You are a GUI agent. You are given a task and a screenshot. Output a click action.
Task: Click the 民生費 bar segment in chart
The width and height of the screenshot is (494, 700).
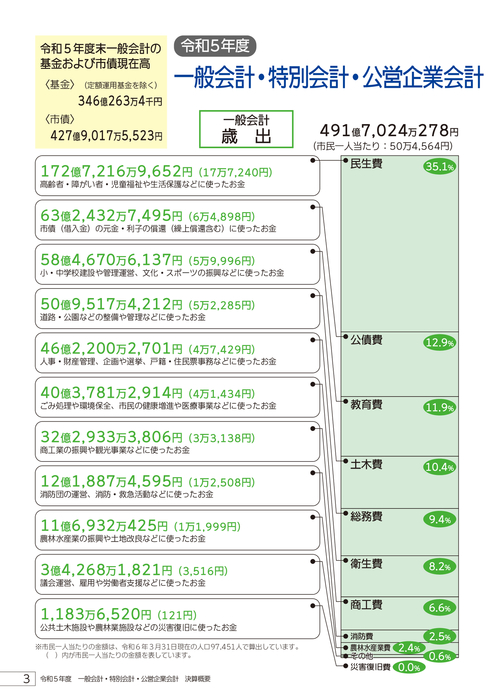tap(399, 244)
